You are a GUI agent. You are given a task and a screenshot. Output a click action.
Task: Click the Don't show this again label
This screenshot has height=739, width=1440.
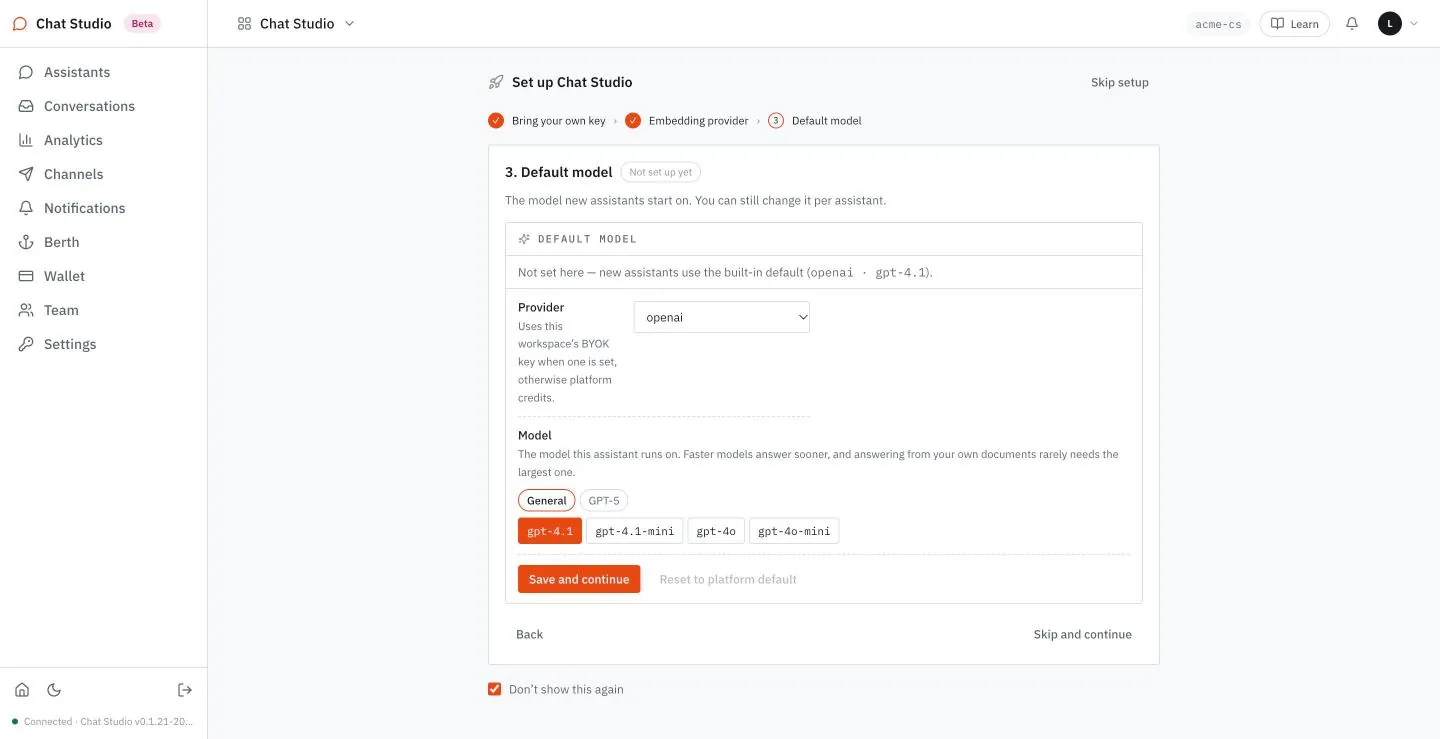pos(566,689)
